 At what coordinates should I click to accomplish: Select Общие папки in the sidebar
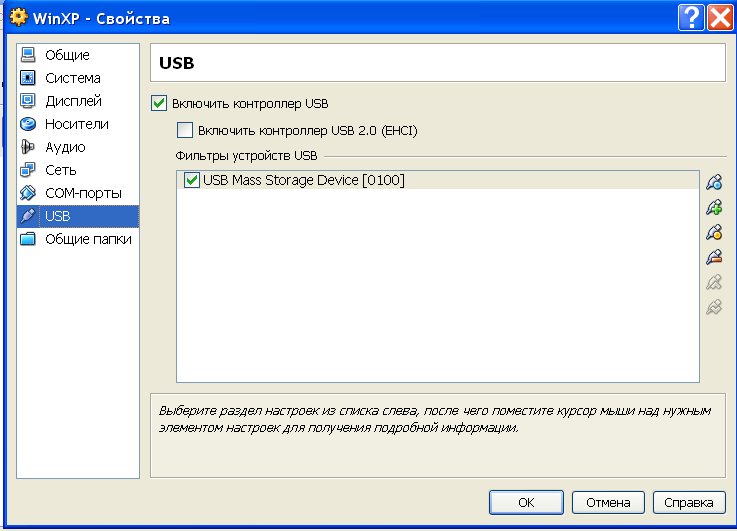click(88, 239)
